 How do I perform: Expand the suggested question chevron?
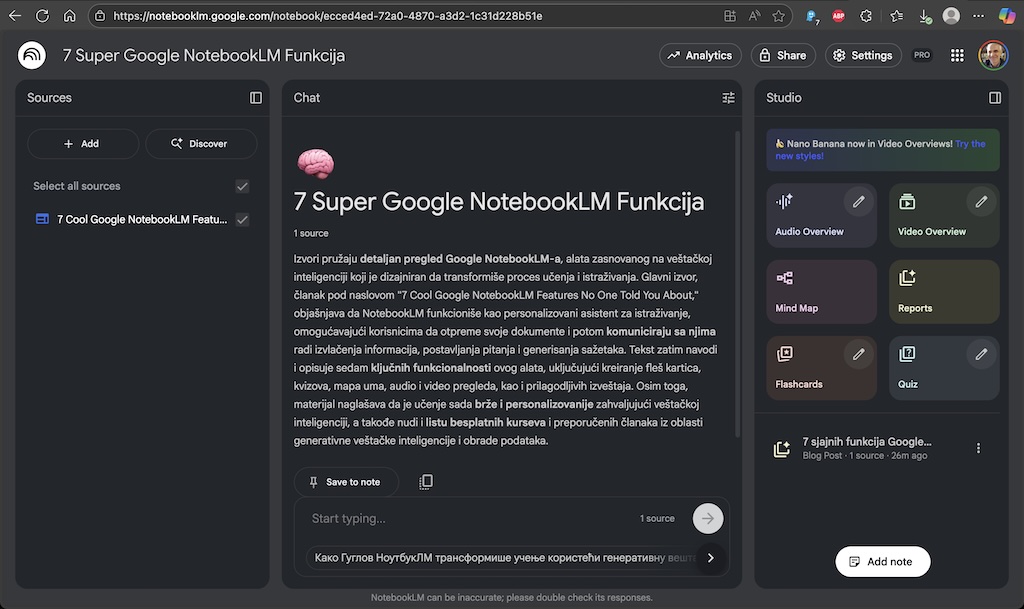710,557
